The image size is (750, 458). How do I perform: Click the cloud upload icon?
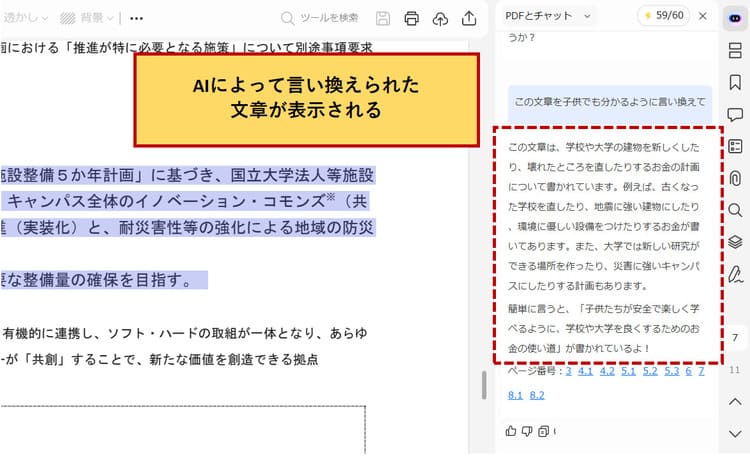click(x=440, y=18)
